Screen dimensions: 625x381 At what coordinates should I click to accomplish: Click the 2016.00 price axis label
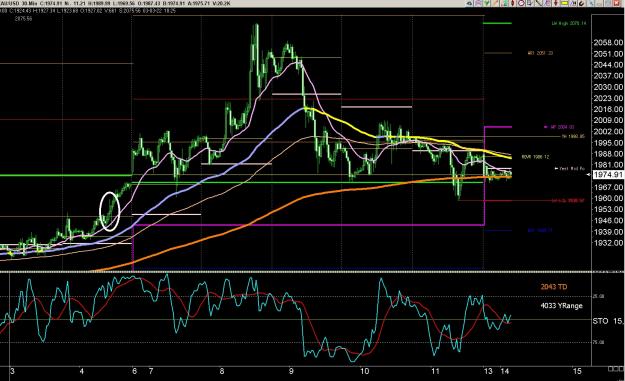pyautogui.click(x=608, y=109)
